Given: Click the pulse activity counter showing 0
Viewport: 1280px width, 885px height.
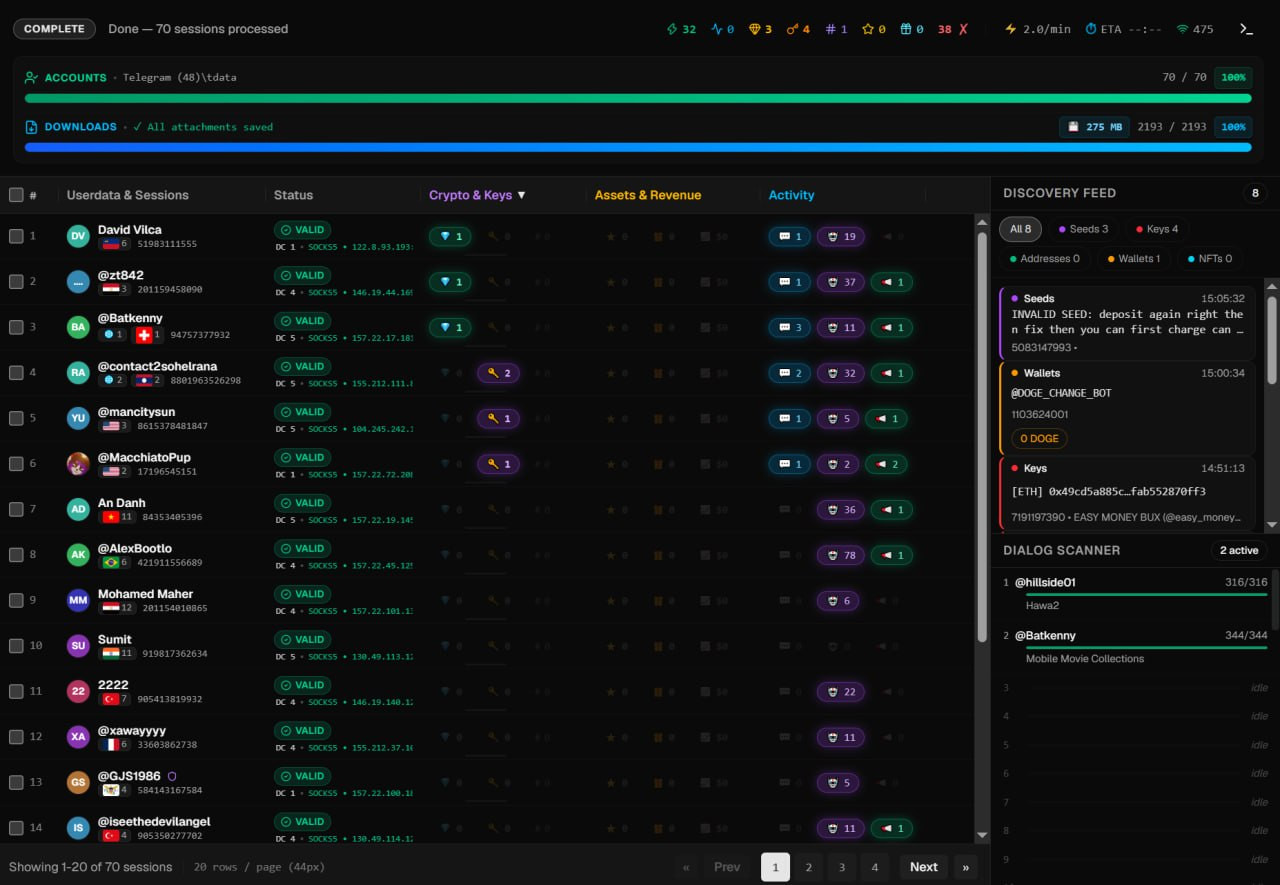Looking at the screenshot, I should [x=722, y=29].
